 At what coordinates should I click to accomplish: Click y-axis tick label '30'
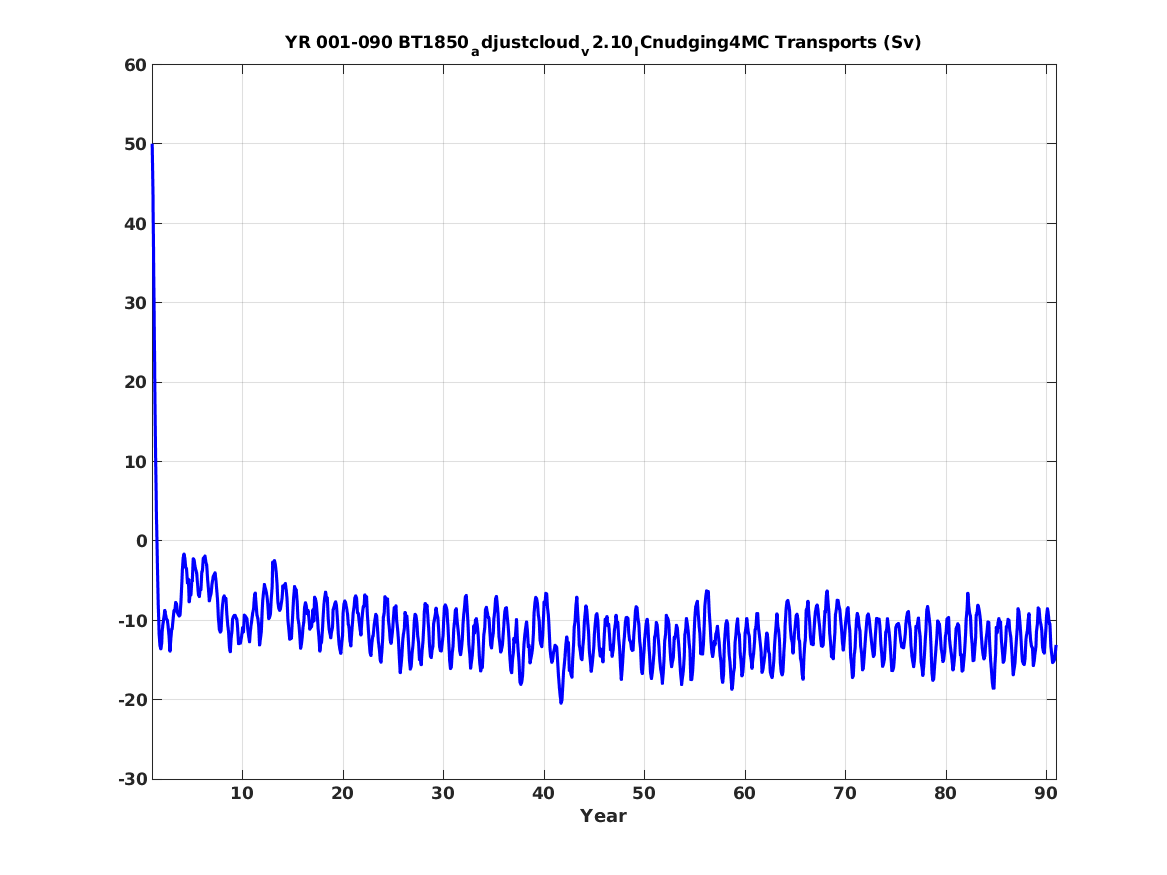135,303
